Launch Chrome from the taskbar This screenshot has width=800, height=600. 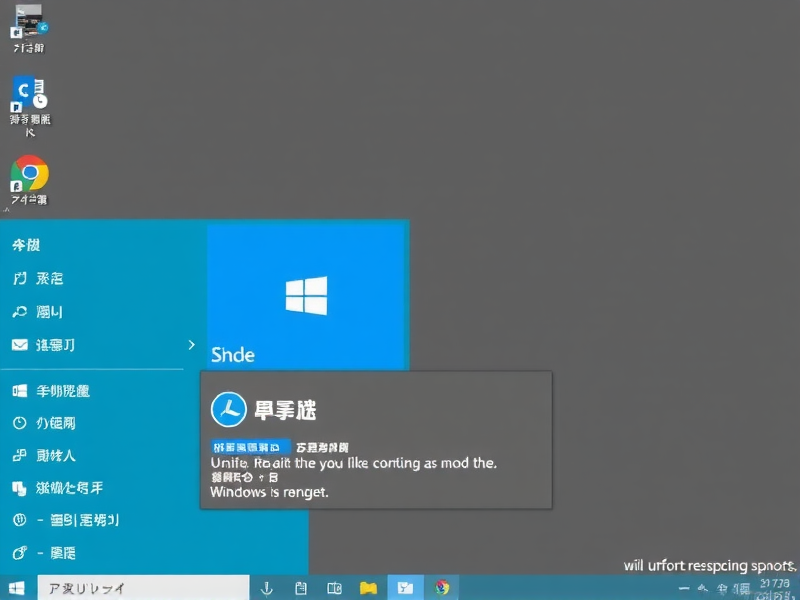pyautogui.click(x=442, y=588)
